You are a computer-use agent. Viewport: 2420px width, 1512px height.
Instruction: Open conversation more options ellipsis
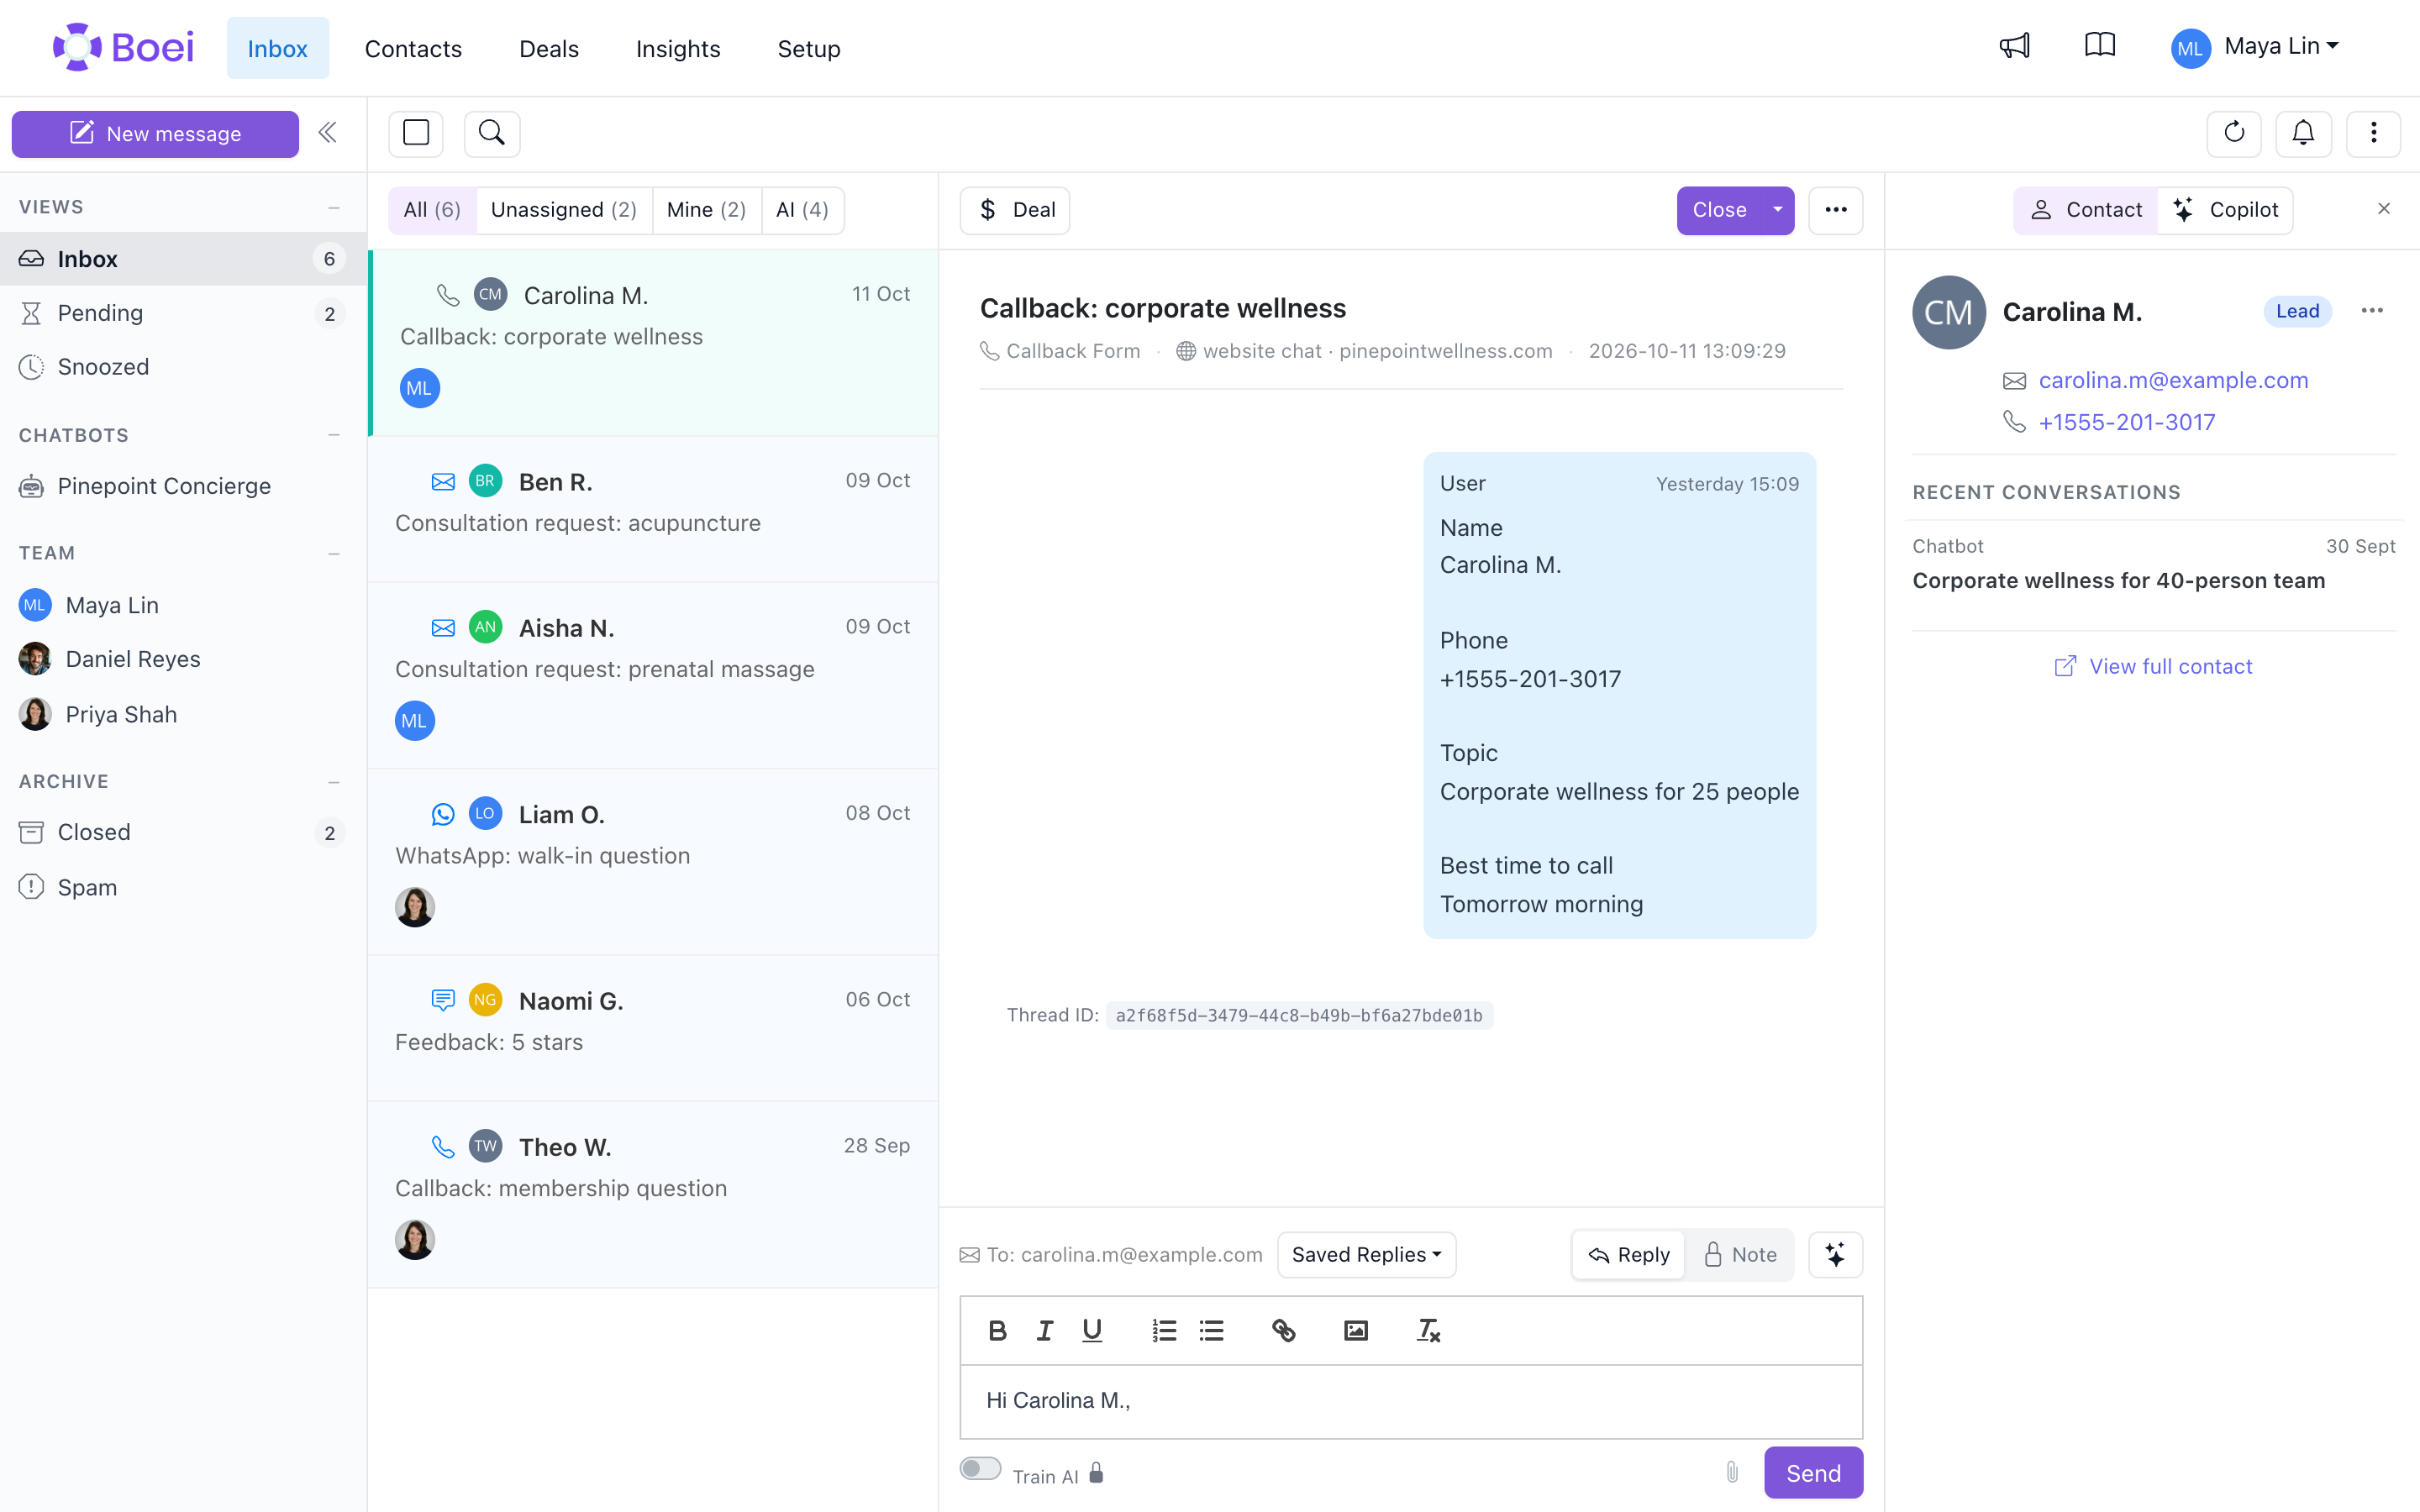point(1835,210)
